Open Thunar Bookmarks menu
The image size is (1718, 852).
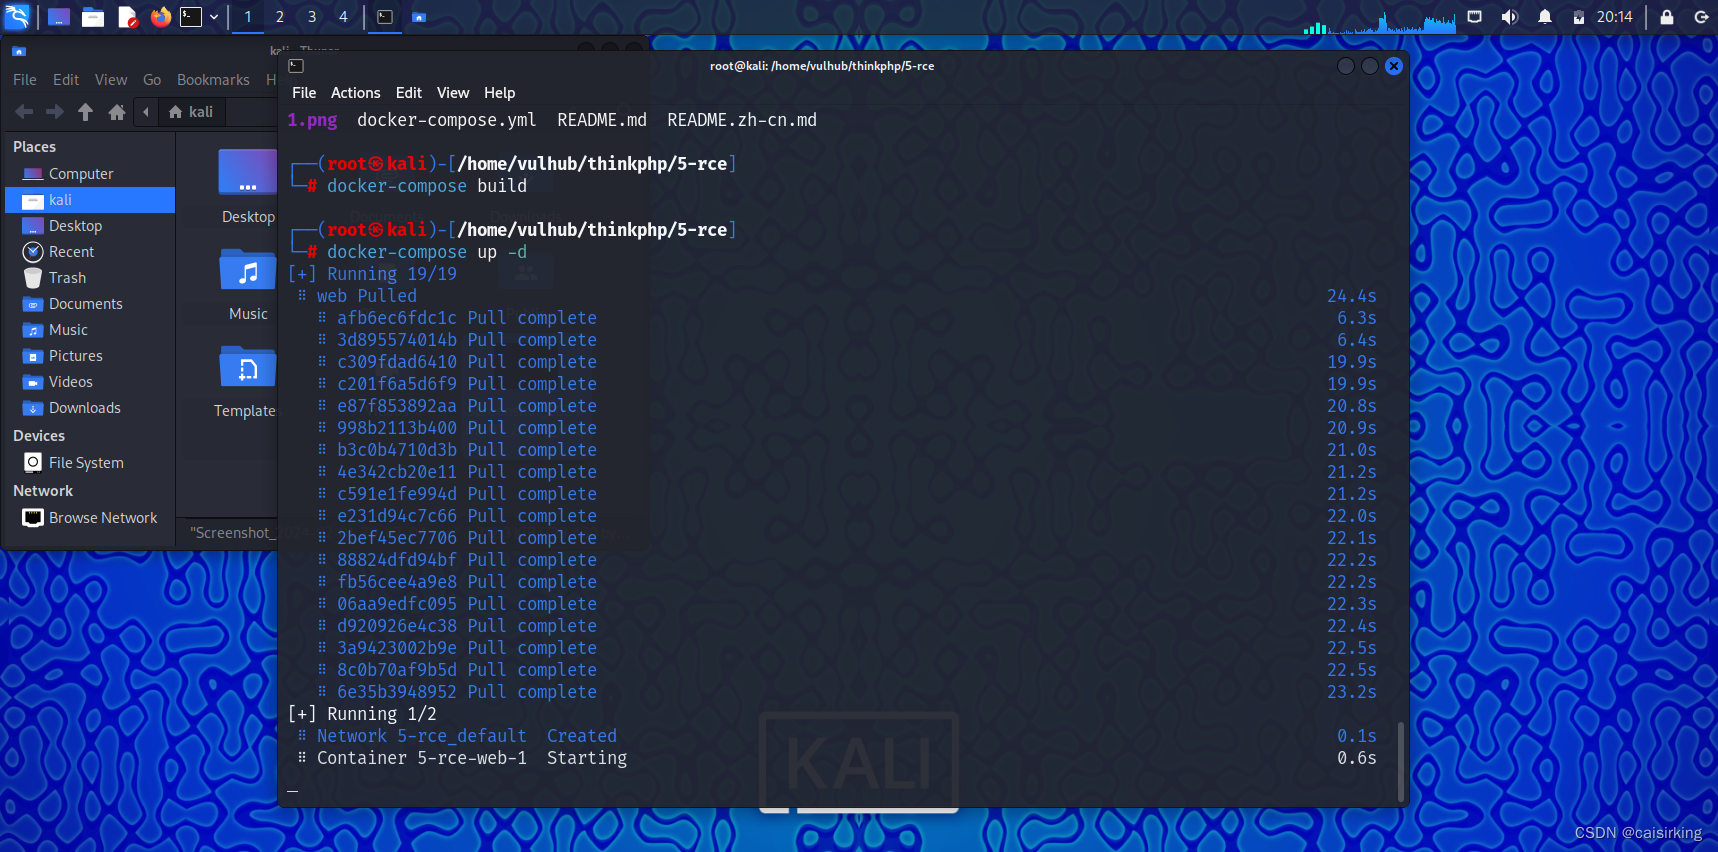[x=213, y=80]
